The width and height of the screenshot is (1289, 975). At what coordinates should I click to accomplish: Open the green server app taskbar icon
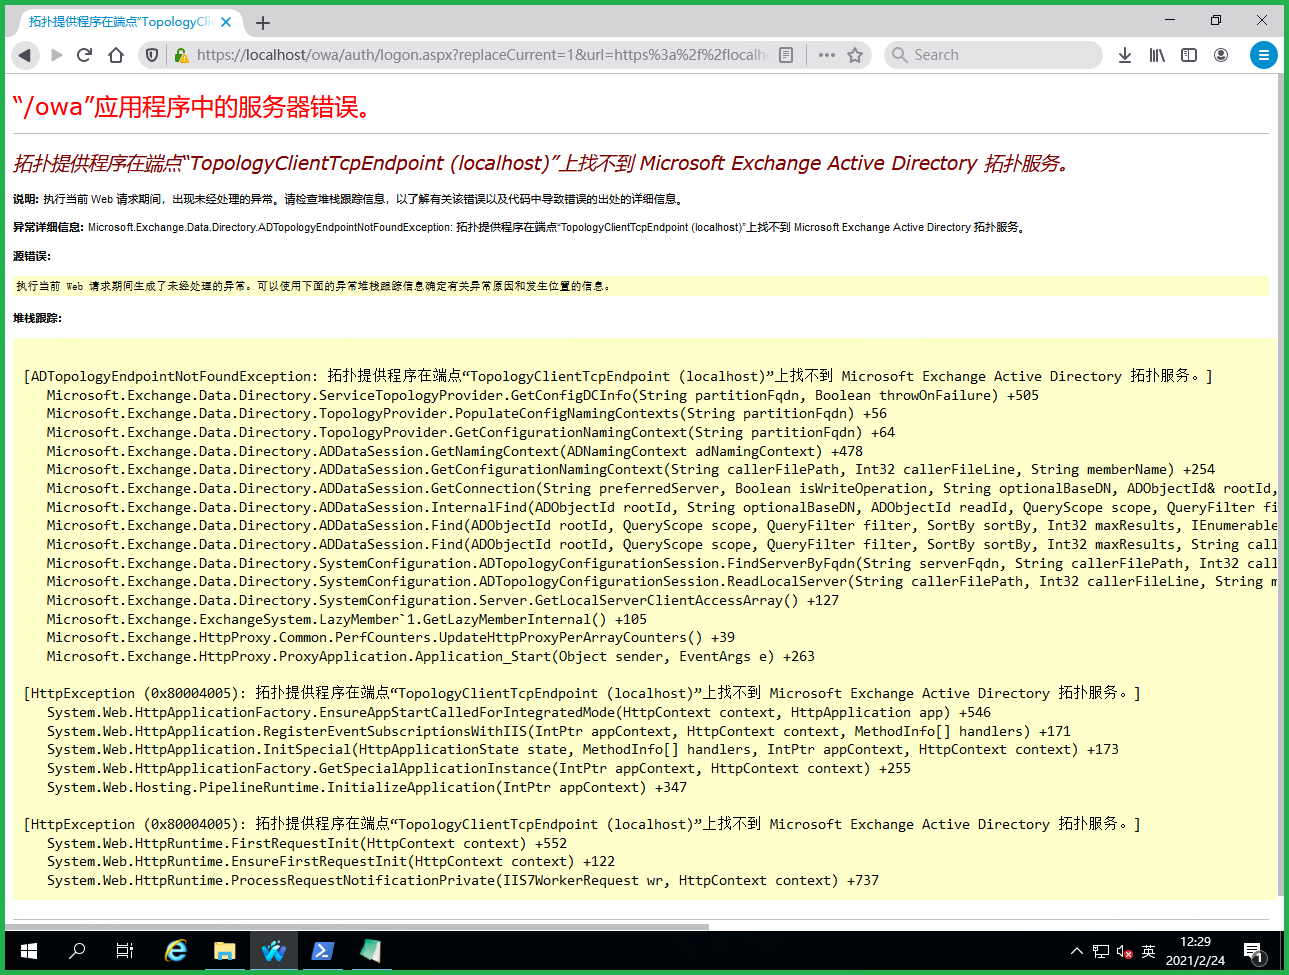[x=371, y=951]
